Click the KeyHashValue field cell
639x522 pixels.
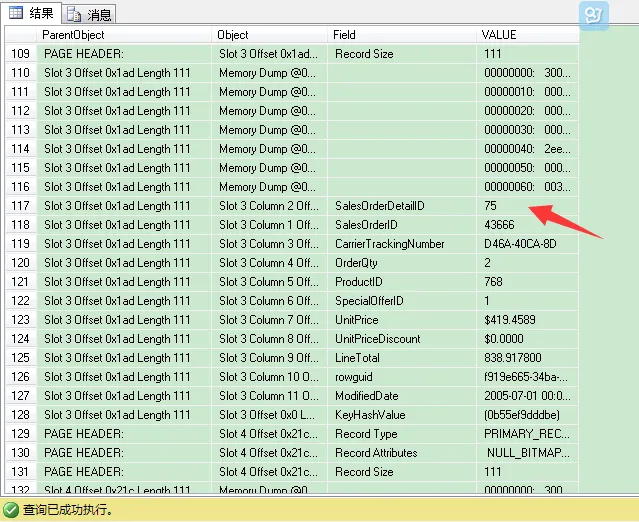click(402, 415)
